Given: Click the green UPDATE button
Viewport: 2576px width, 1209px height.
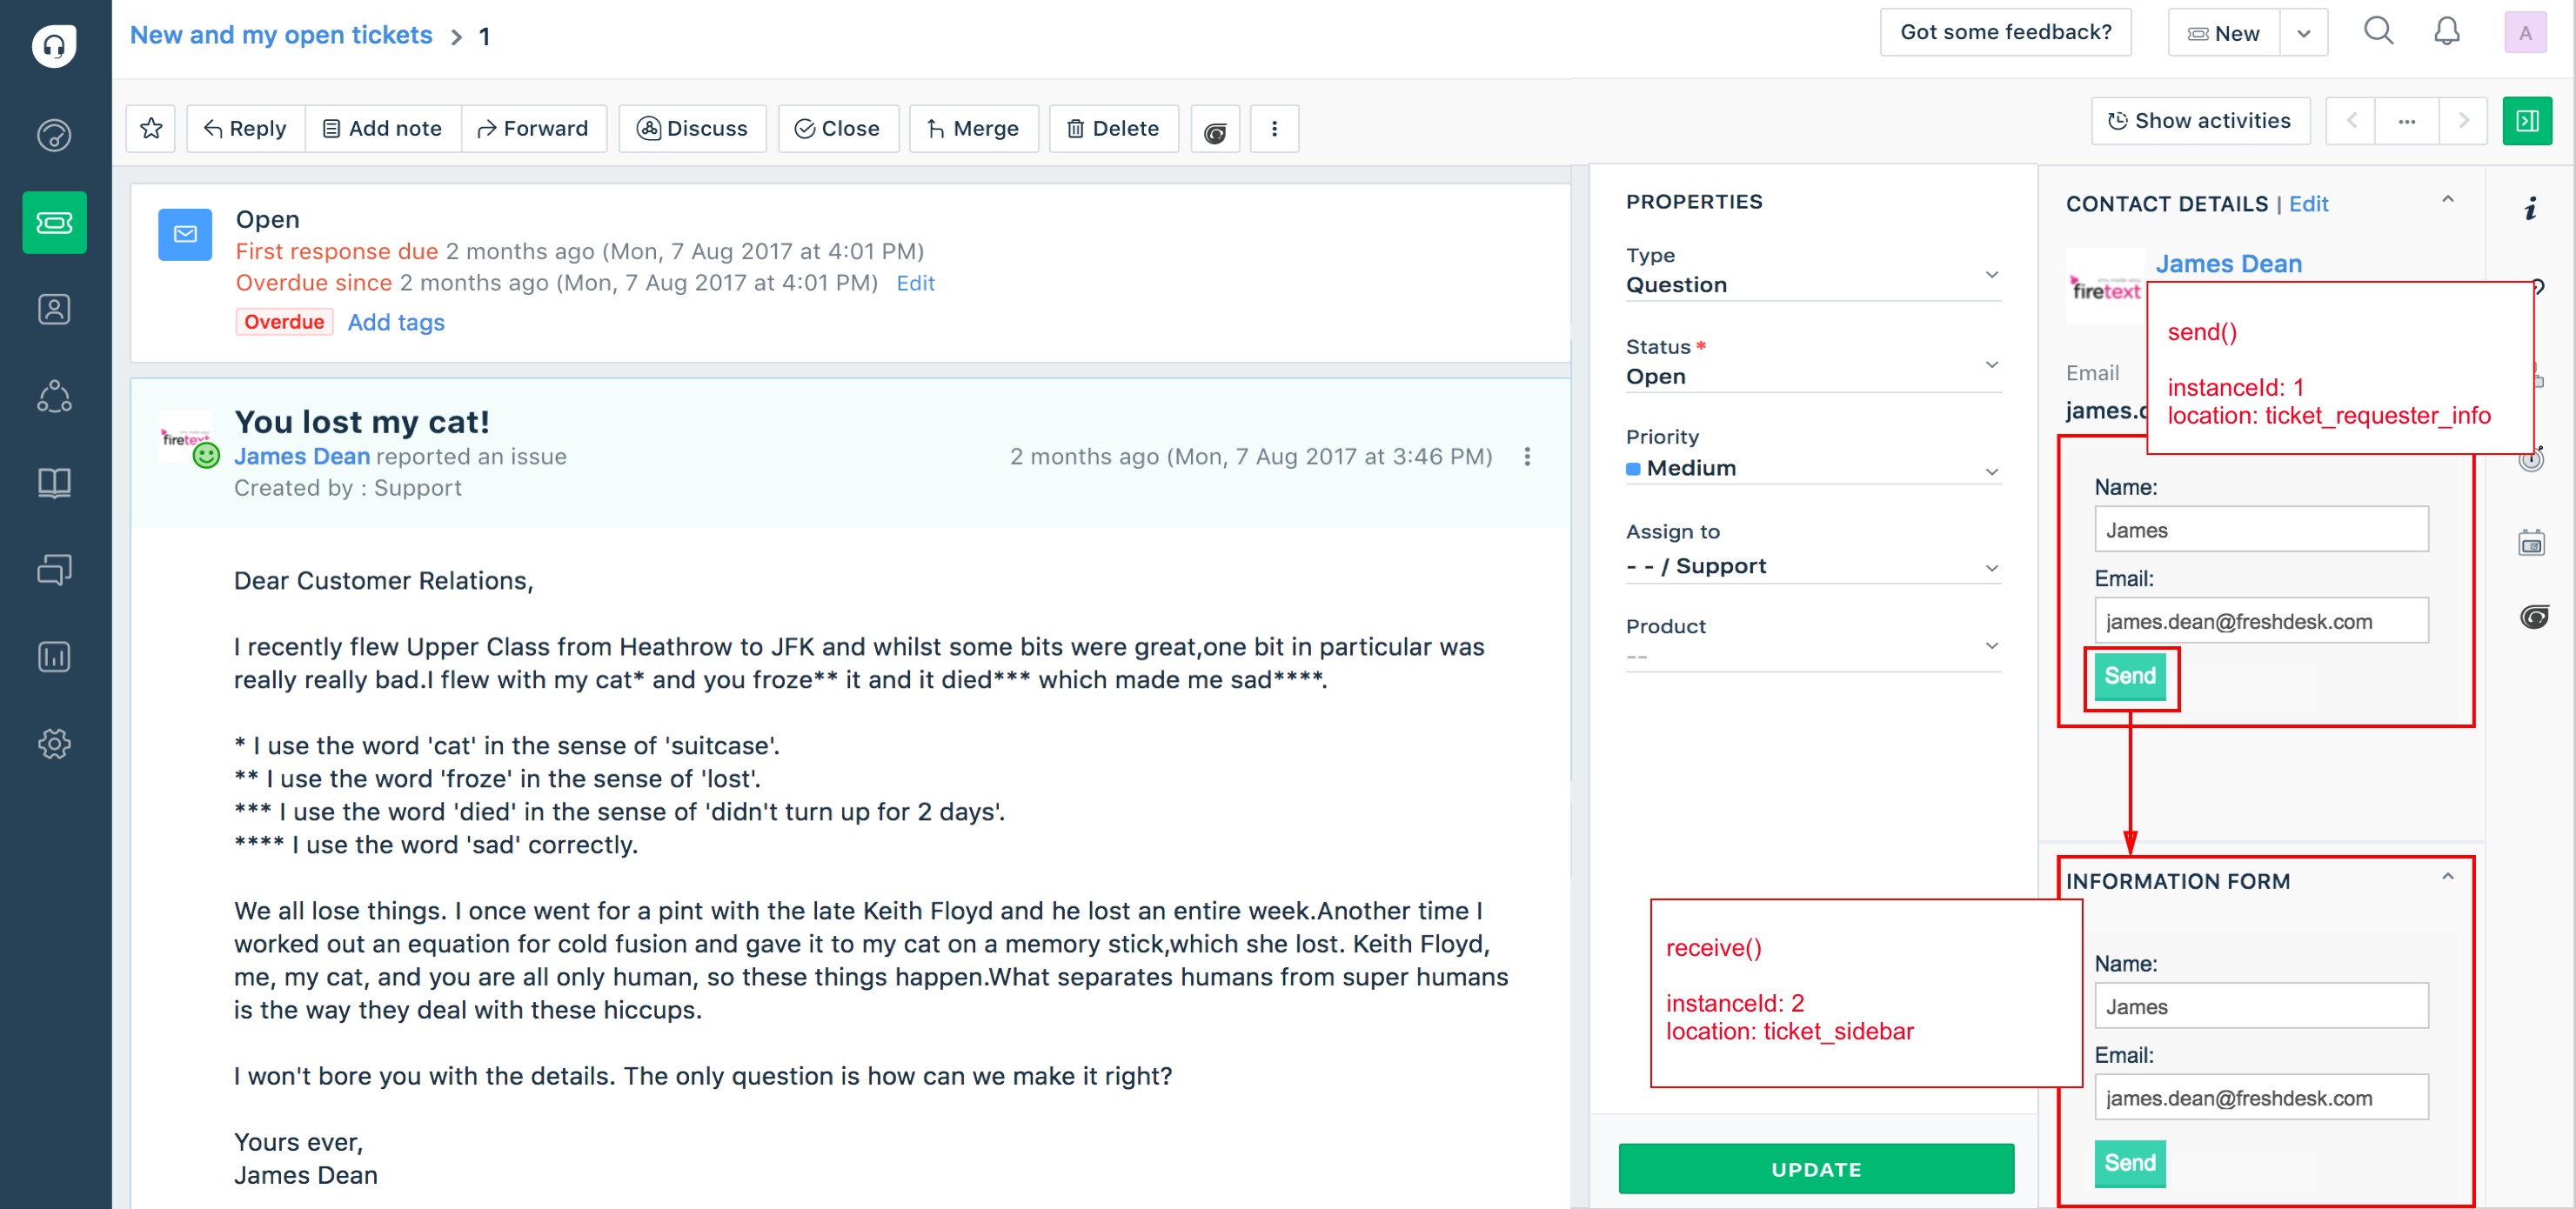Looking at the screenshot, I should click(1816, 1168).
